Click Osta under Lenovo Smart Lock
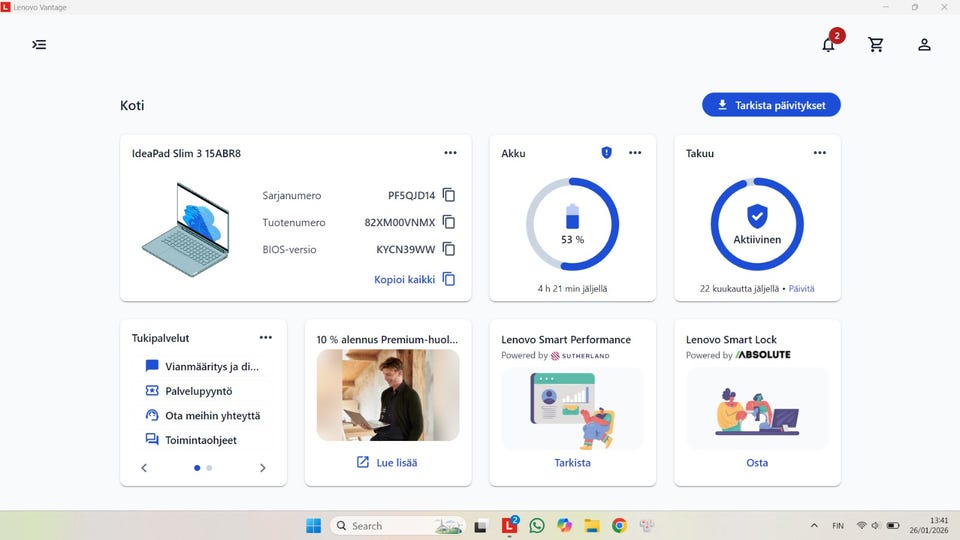This screenshot has width=960, height=540. [757, 463]
